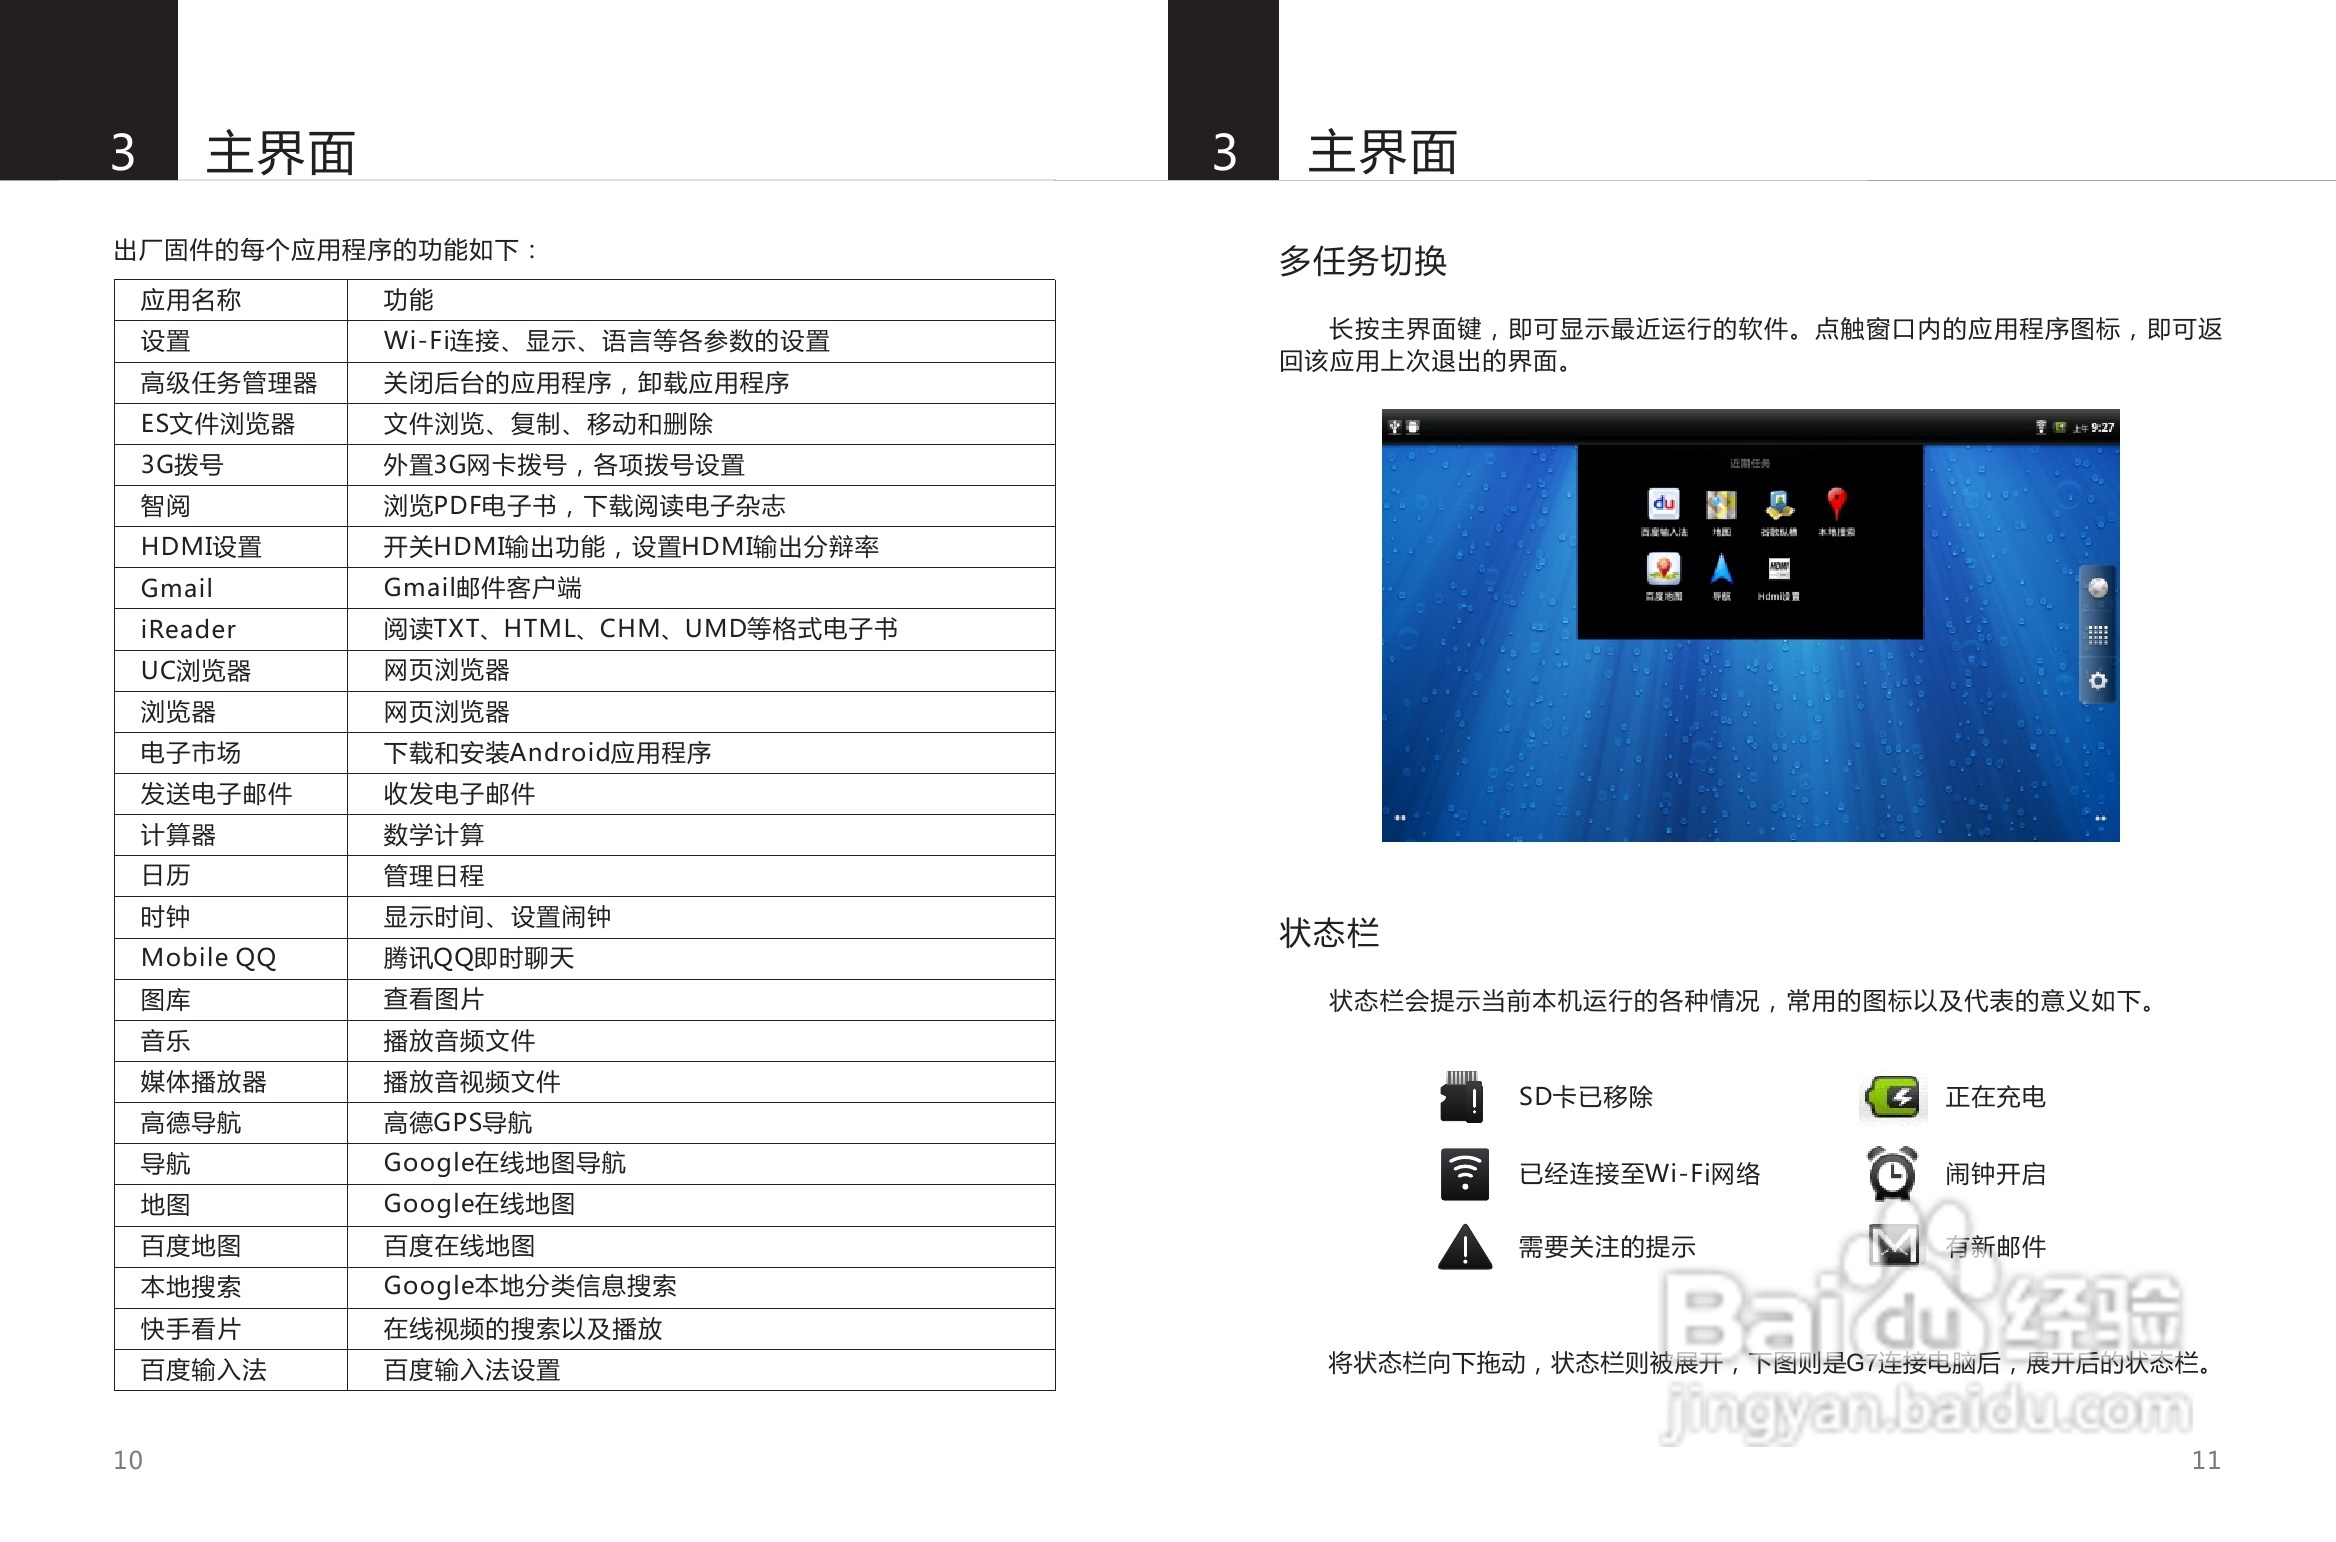Click the settings gear on side dock
The height and width of the screenshot is (1542, 2336).
tap(2098, 681)
